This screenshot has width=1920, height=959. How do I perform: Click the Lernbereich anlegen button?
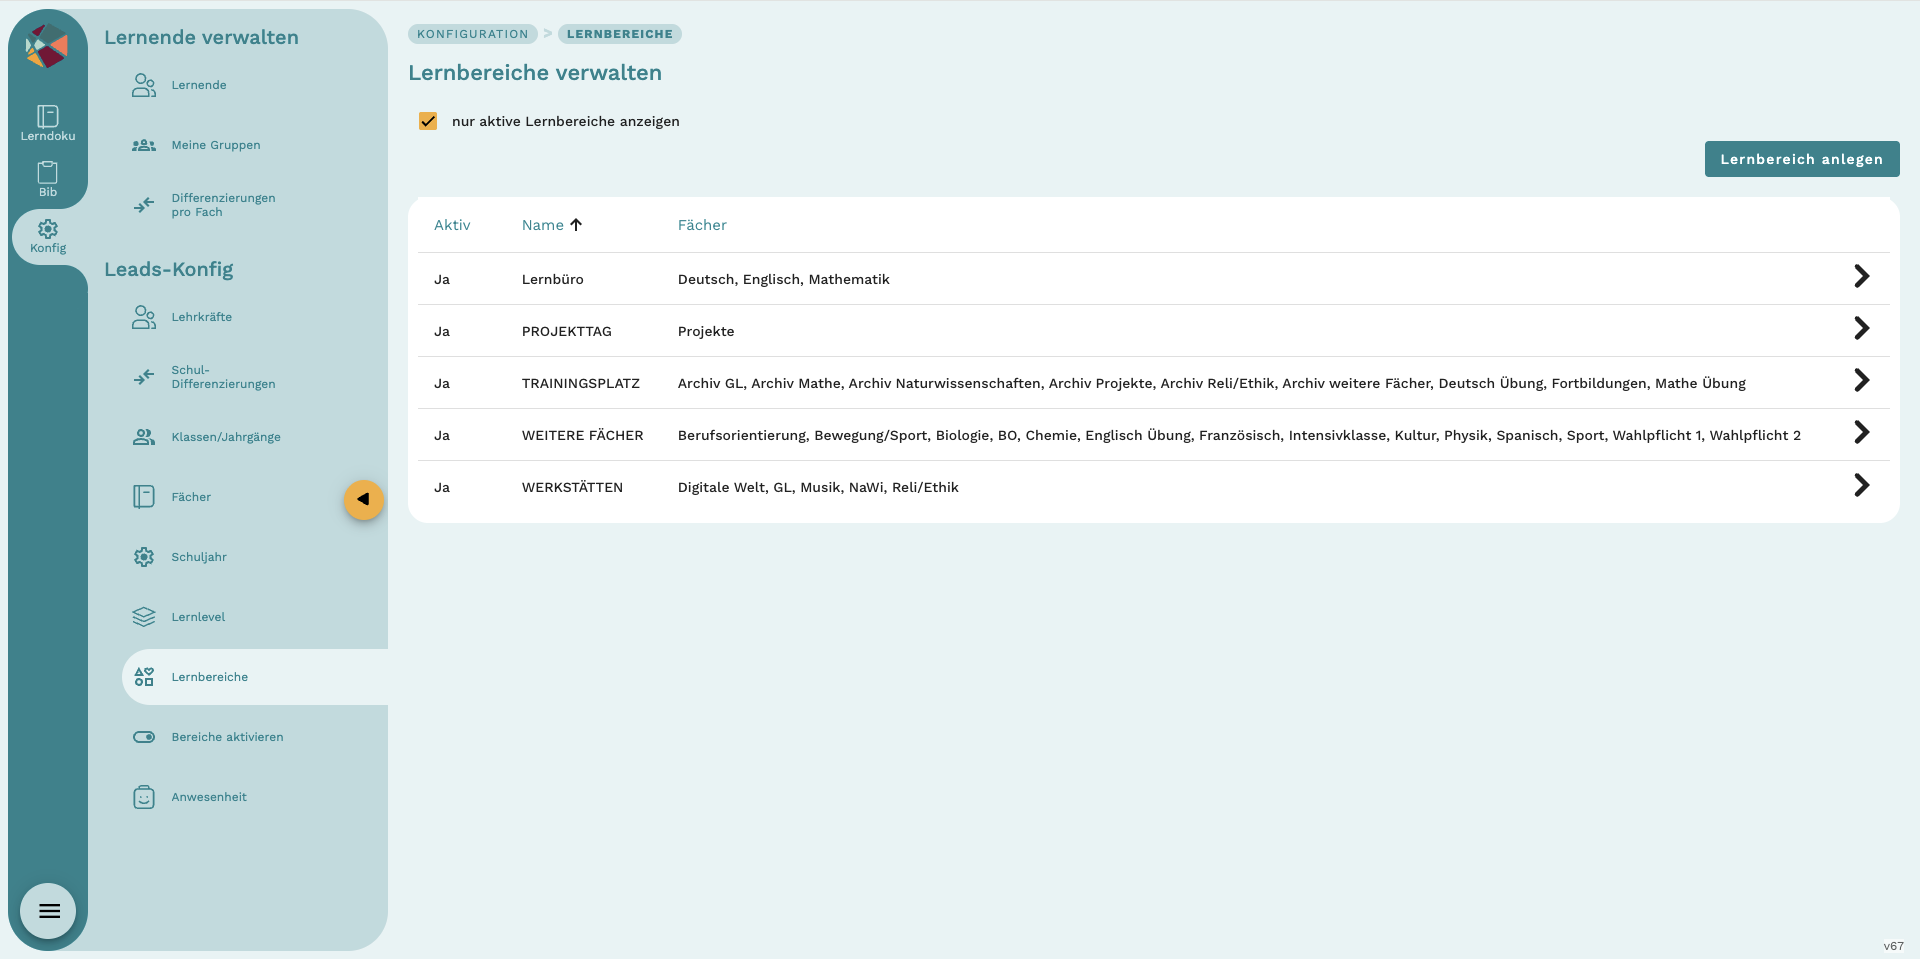point(1801,159)
